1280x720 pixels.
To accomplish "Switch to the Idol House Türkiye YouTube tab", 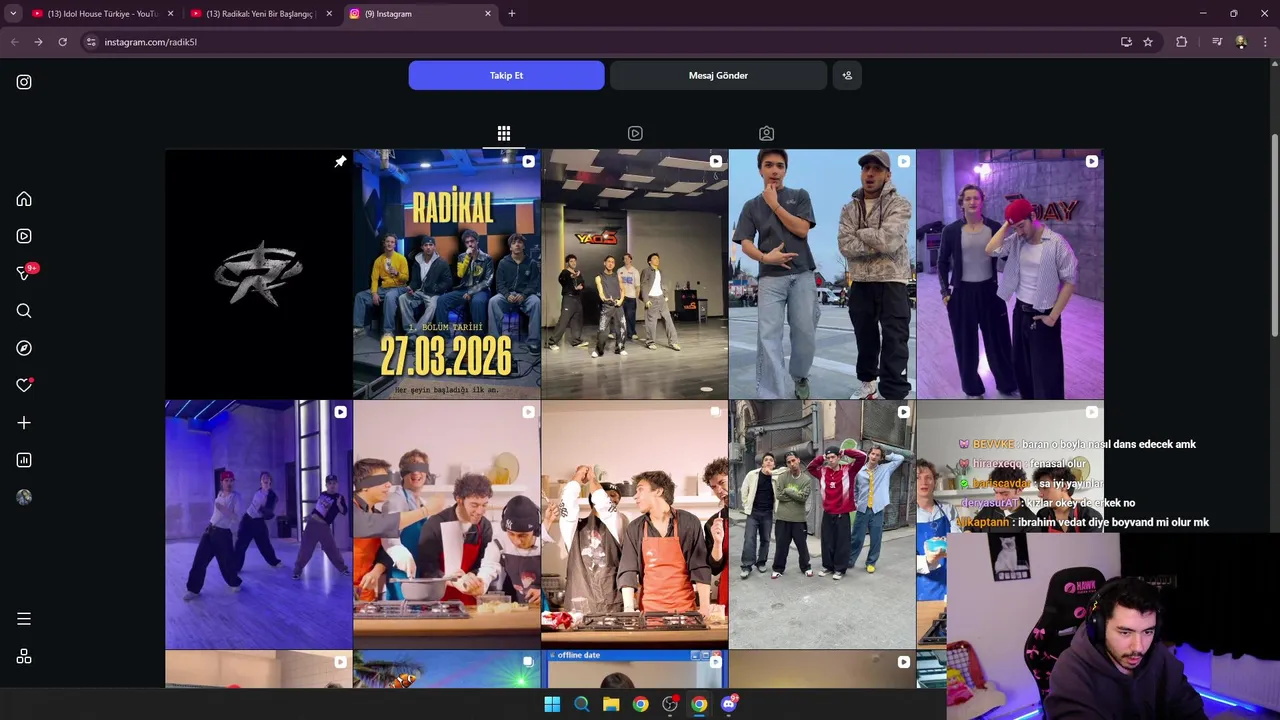I will [103, 14].
